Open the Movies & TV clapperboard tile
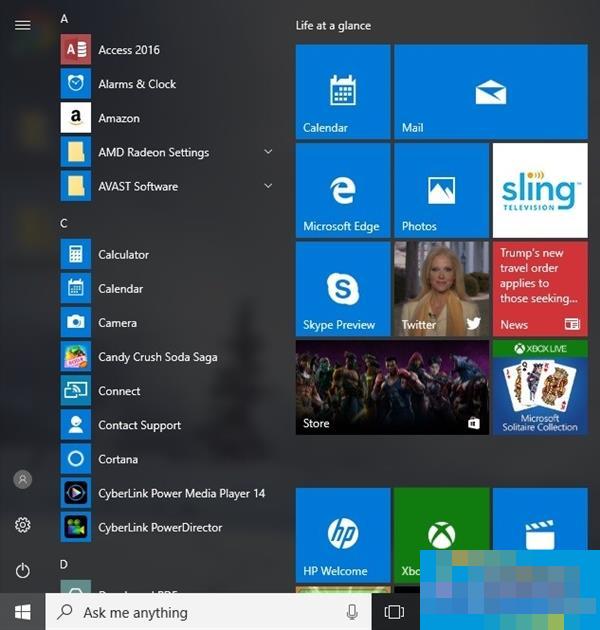Image resolution: width=600 pixels, height=630 pixels. click(540, 519)
